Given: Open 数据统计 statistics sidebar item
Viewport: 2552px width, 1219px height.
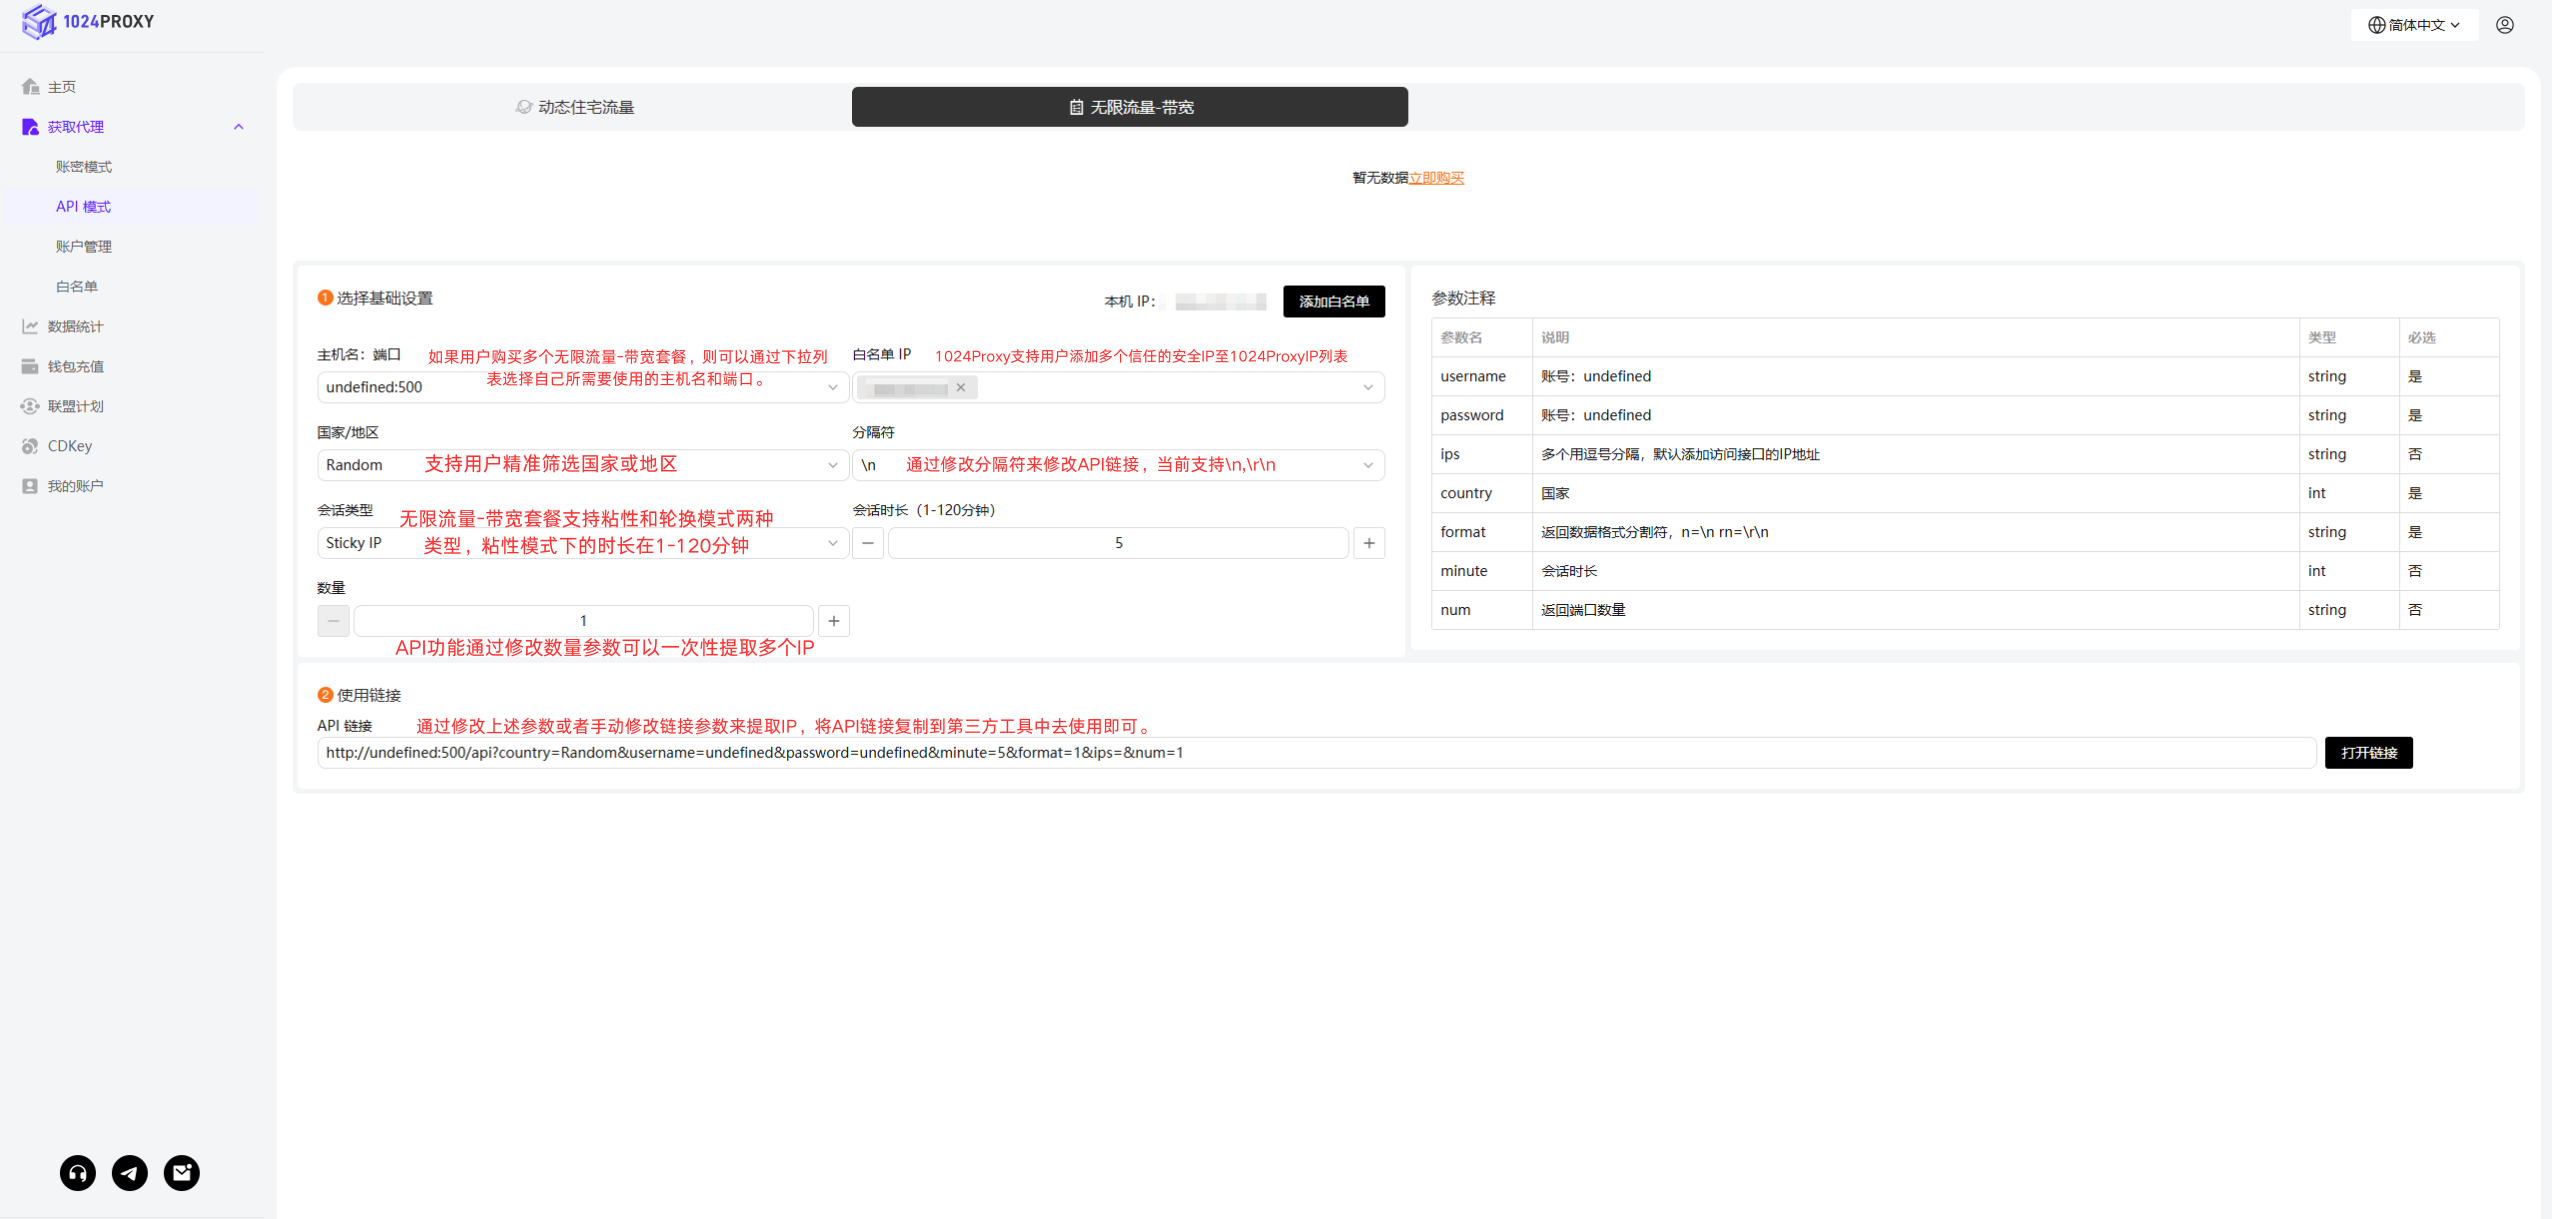Looking at the screenshot, I should pos(75,326).
